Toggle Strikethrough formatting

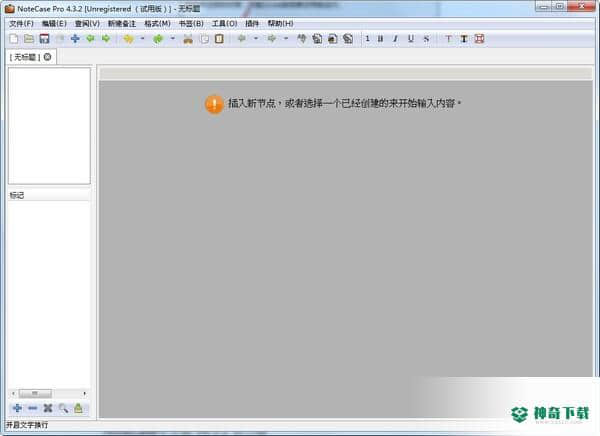[426, 39]
